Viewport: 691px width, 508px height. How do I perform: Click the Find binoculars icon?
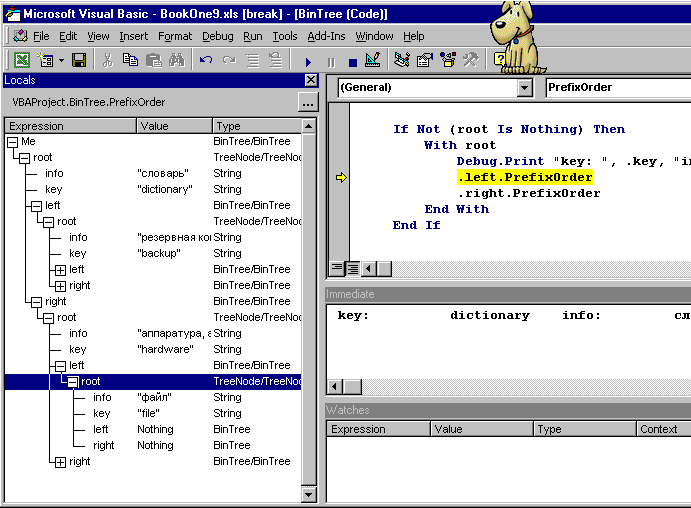(x=176, y=60)
